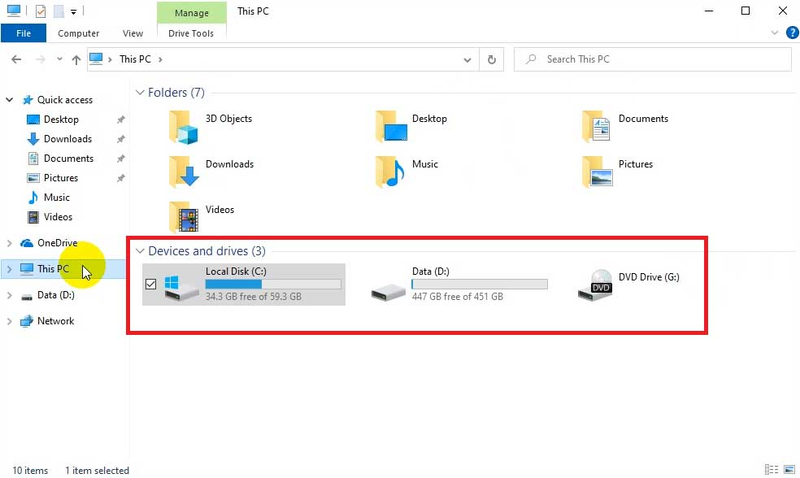This screenshot has height=478, width=800.
Task: Expand the ribbon with the chevron
Action: [774, 33]
